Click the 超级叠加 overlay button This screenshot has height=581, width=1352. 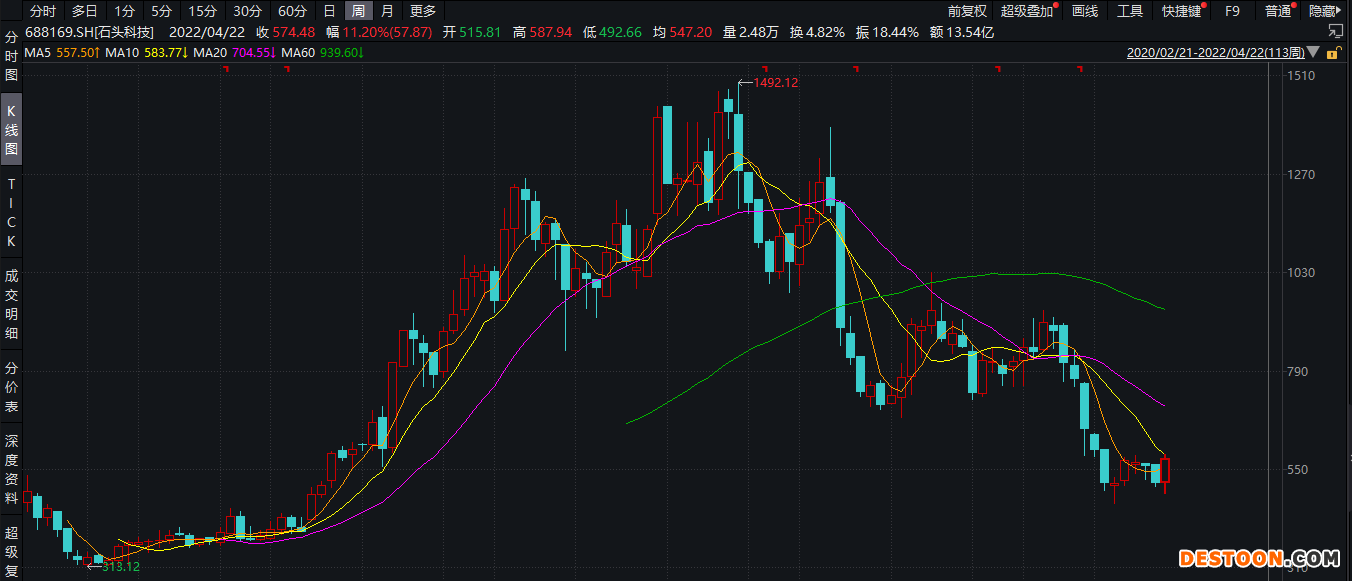(x=1027, y=11)
